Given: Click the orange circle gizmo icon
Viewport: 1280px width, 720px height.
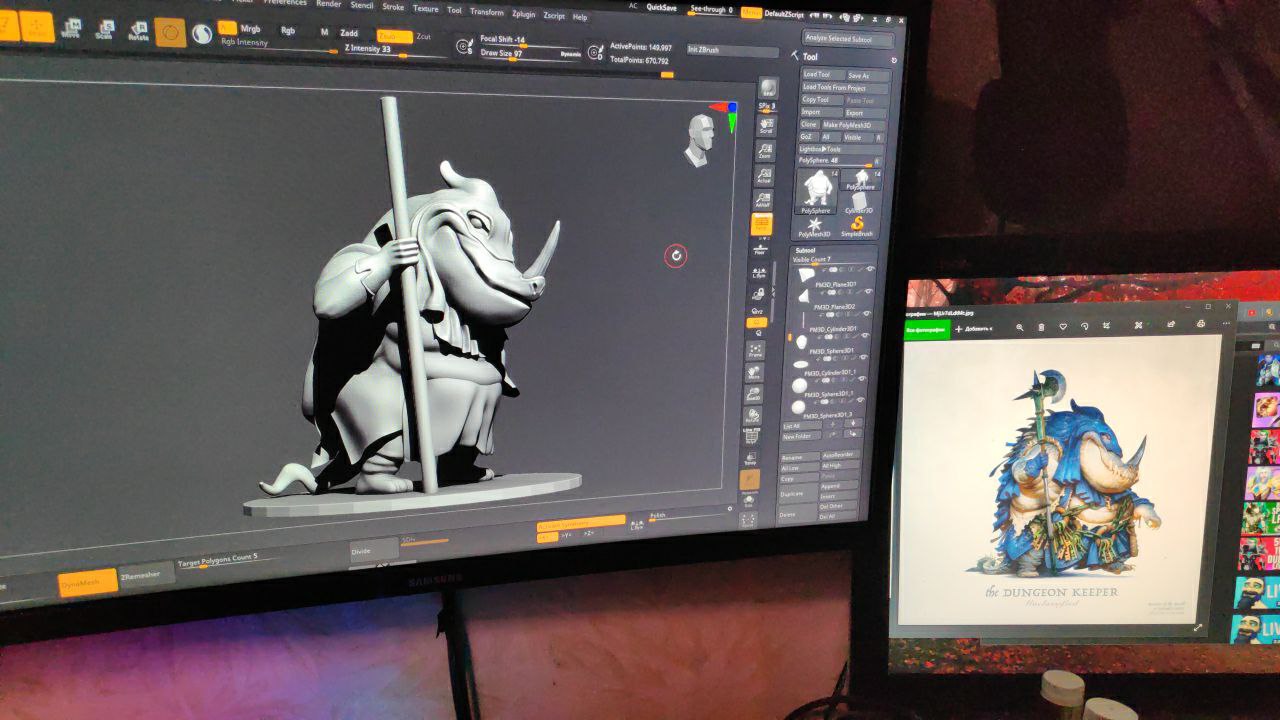Looking at the screenshot, I should tap(170, 33).
